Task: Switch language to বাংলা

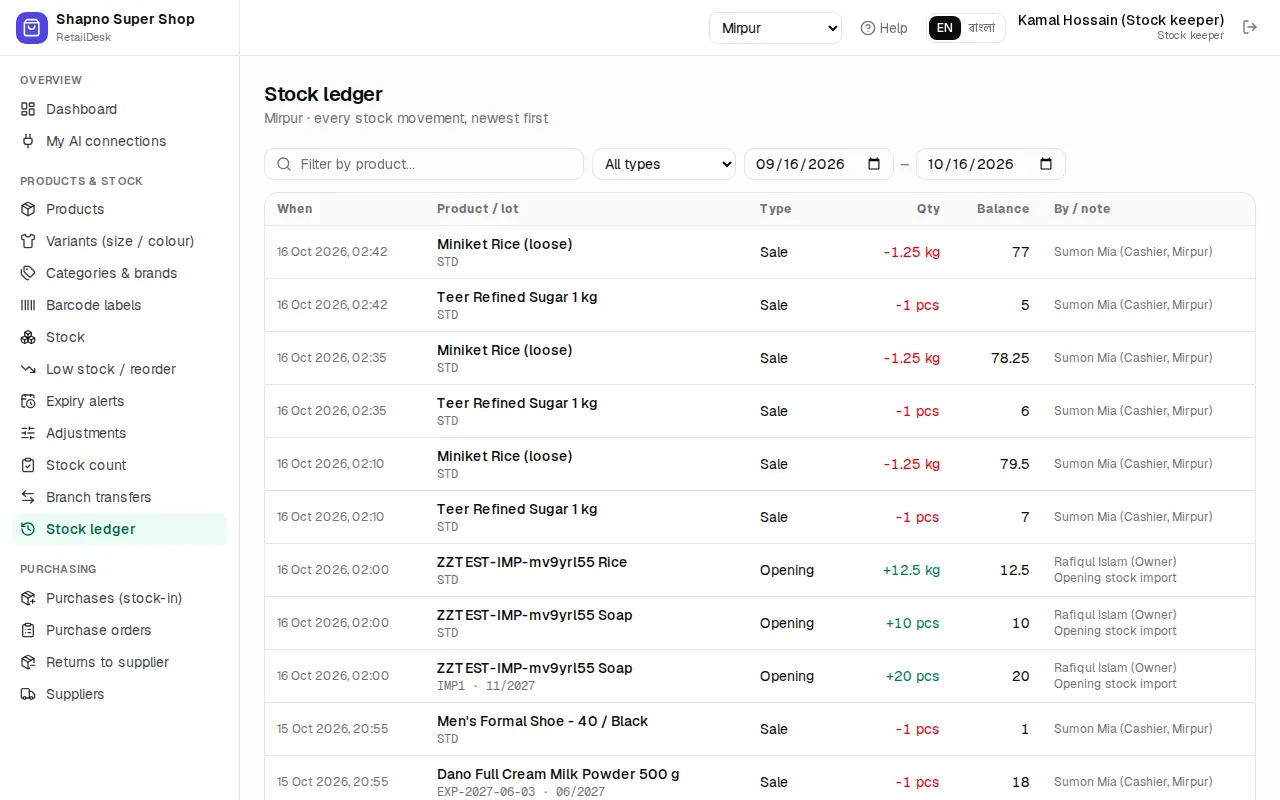Action: coord(982,28)
